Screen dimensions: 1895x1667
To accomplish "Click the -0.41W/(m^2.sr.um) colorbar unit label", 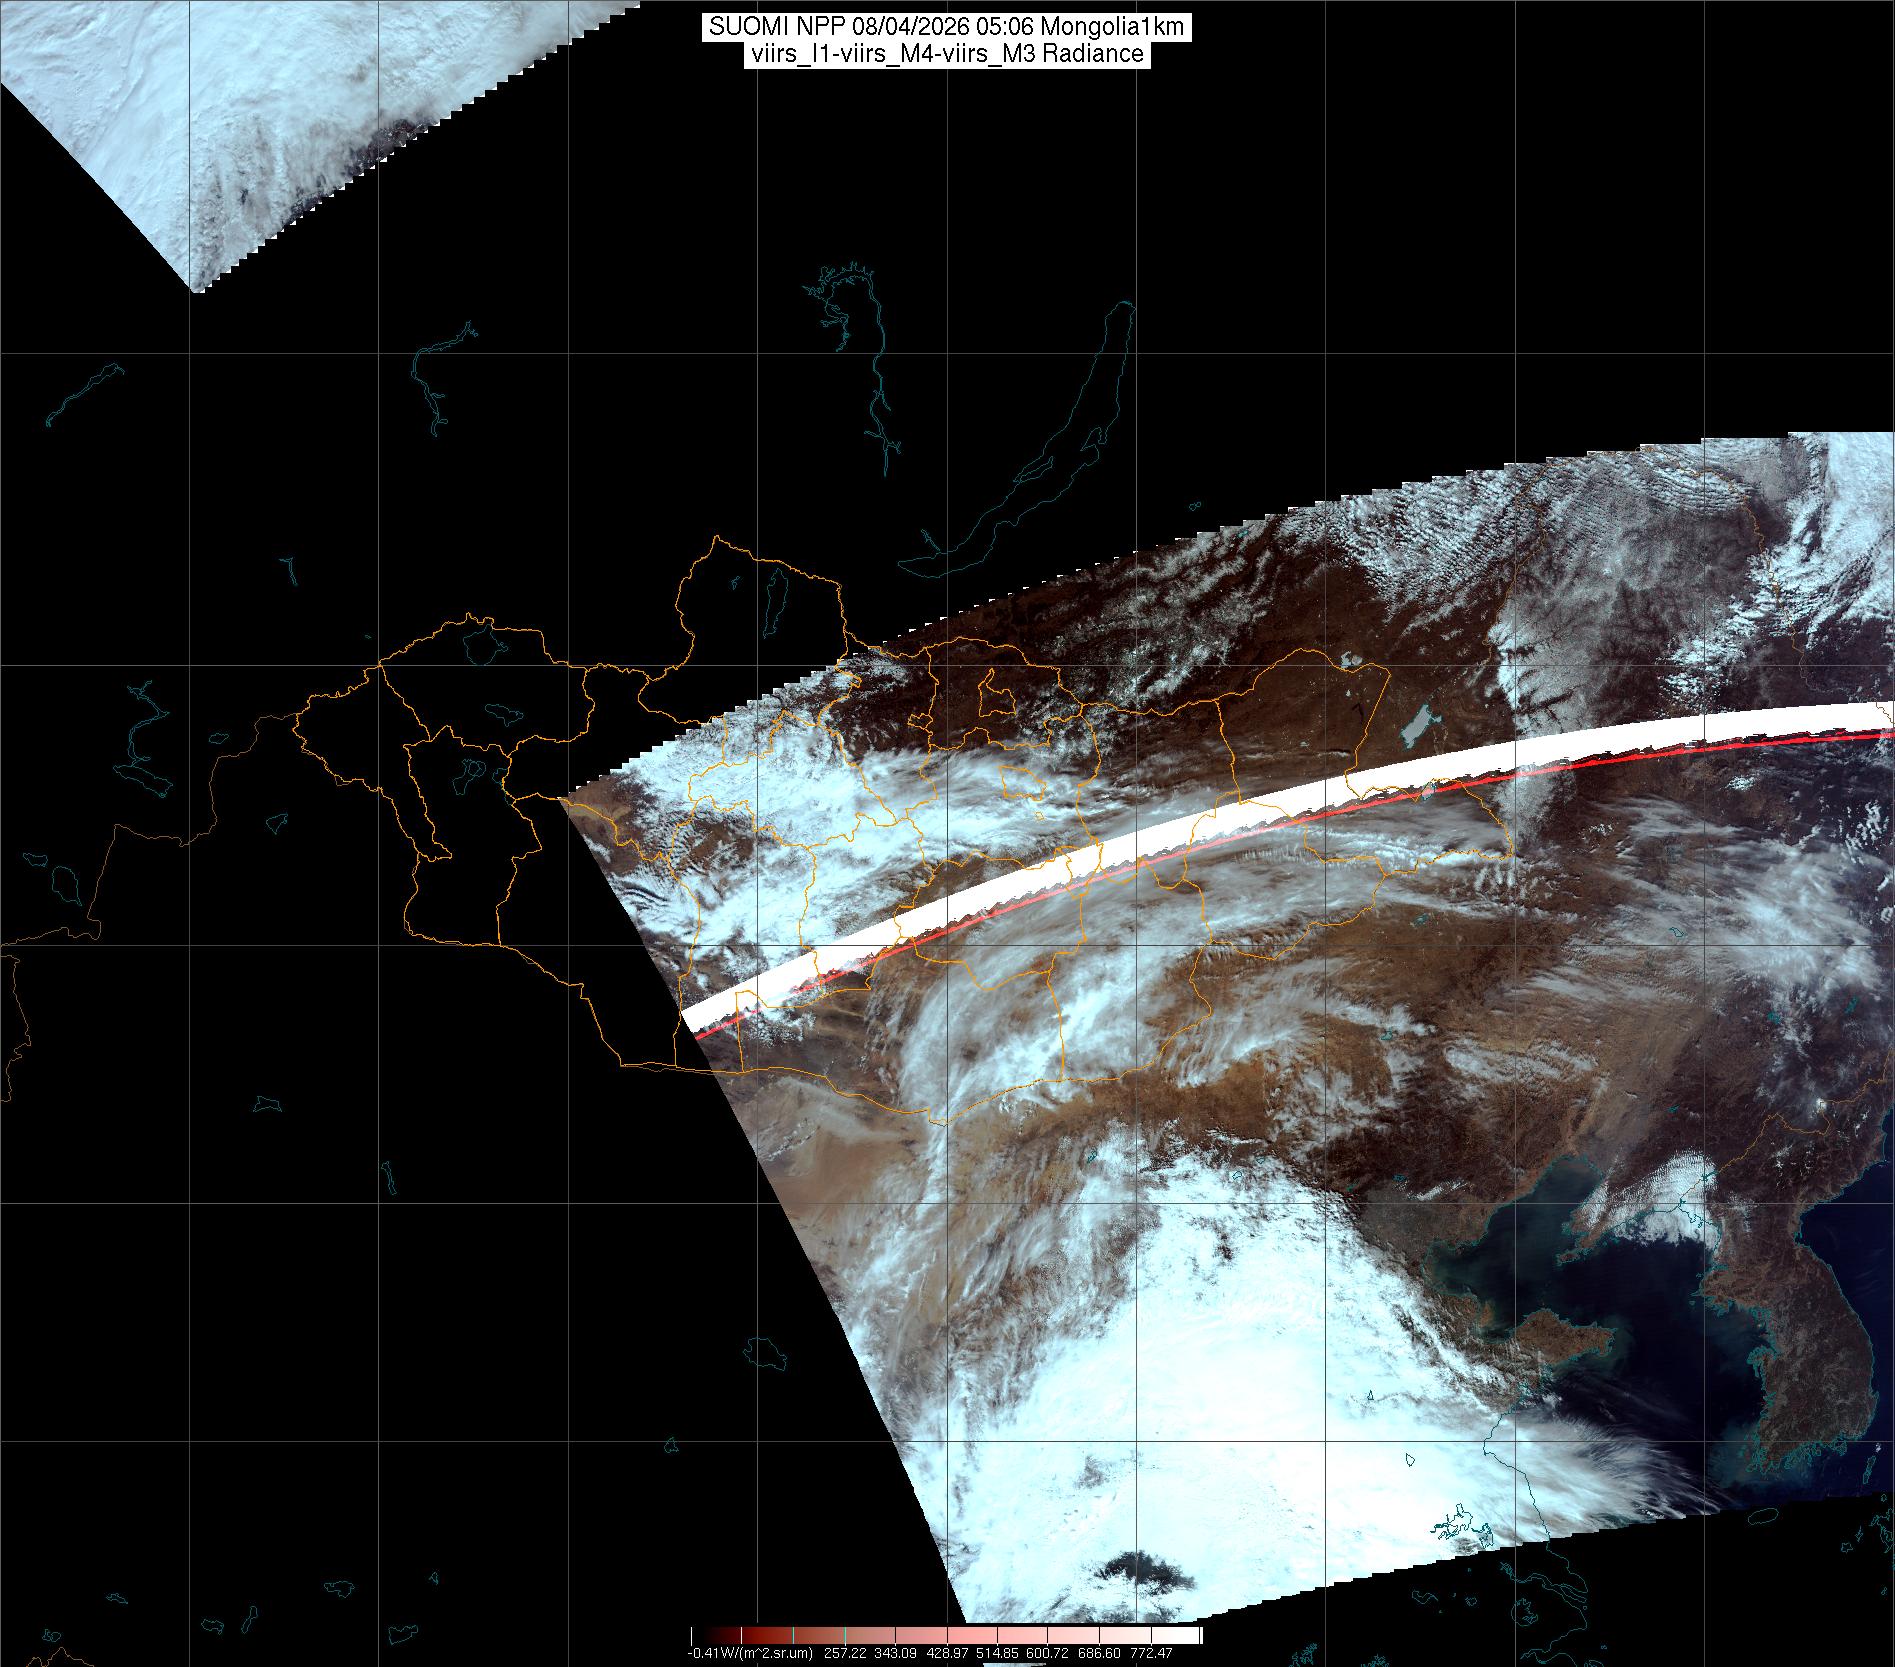I will pos(750,1653).
